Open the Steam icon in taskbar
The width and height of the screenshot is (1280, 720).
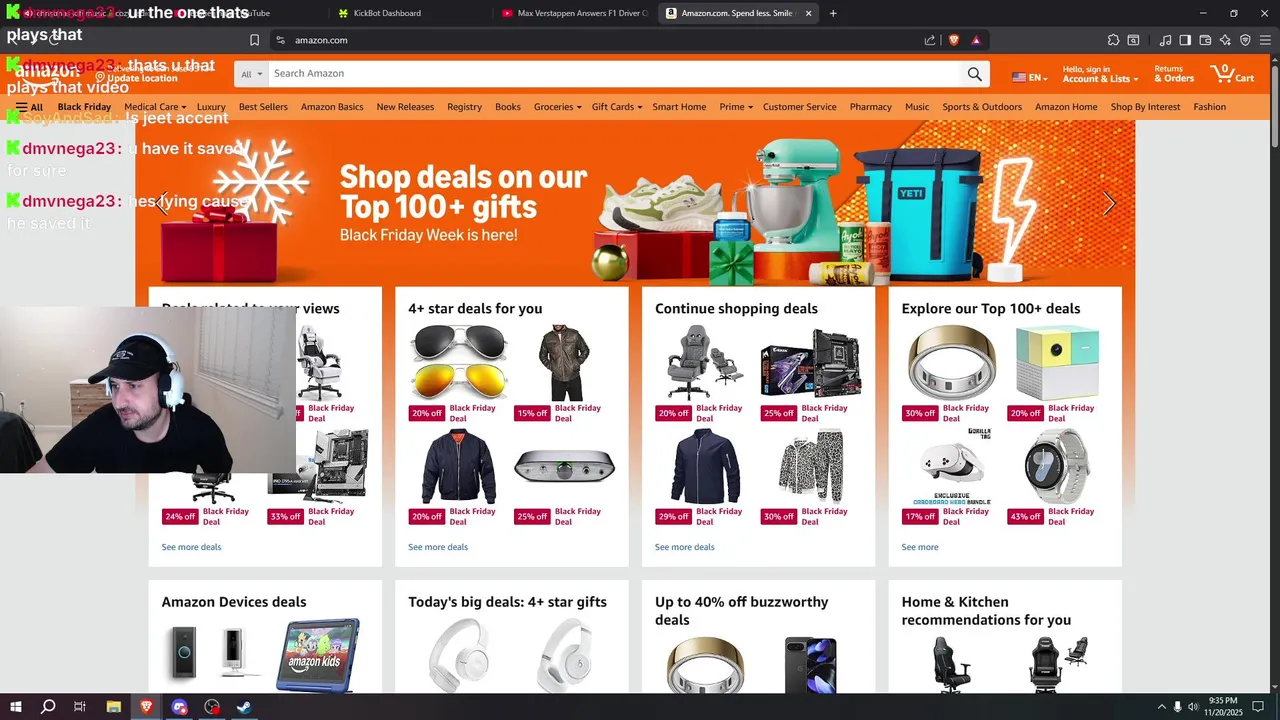(x=243, y=707)
